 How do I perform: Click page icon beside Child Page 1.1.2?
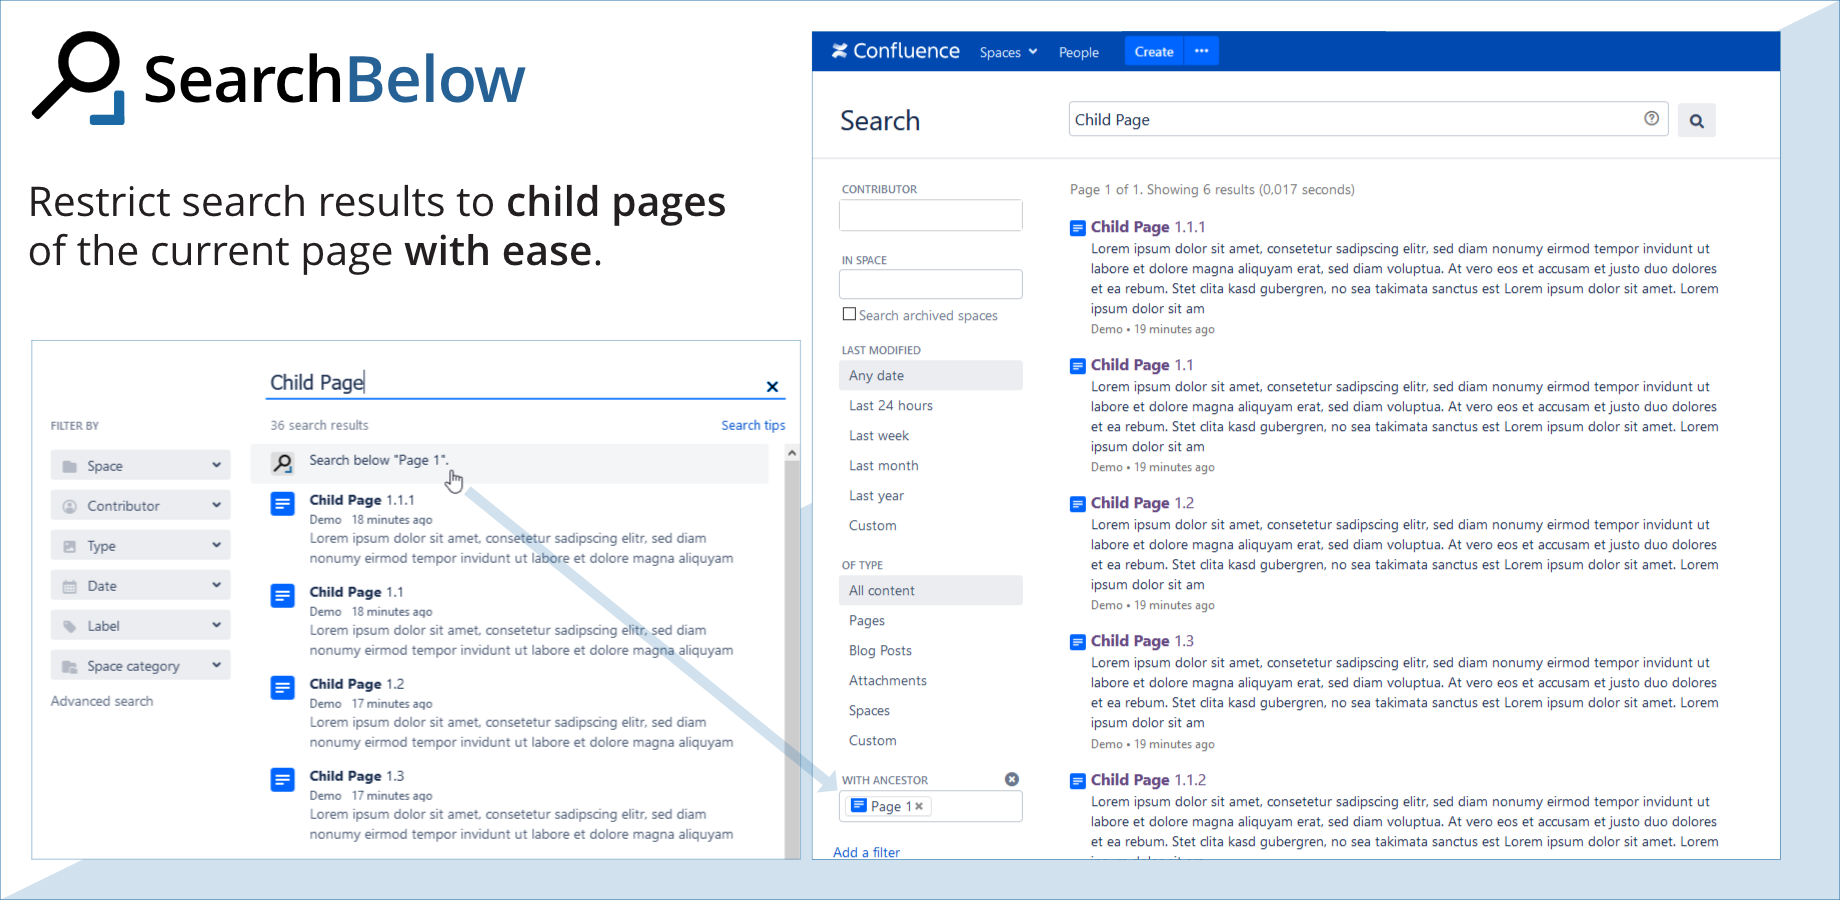1077,781
